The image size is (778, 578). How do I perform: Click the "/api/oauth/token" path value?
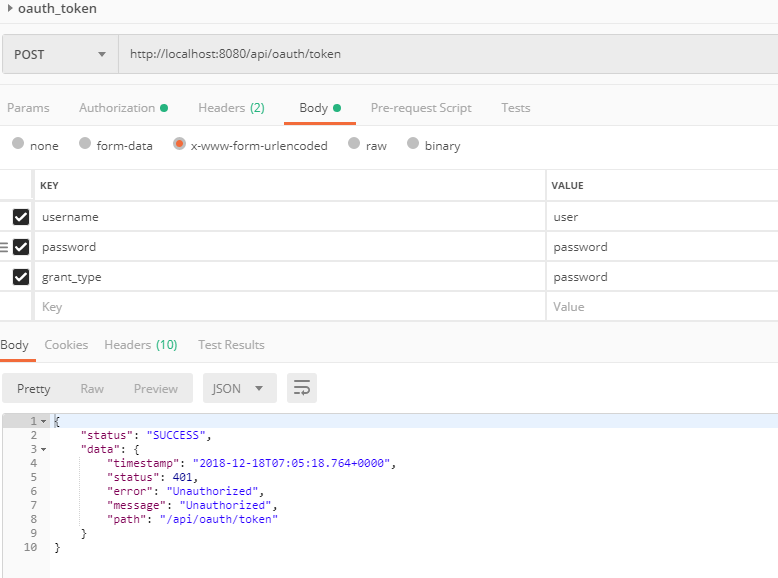(219, 519)
